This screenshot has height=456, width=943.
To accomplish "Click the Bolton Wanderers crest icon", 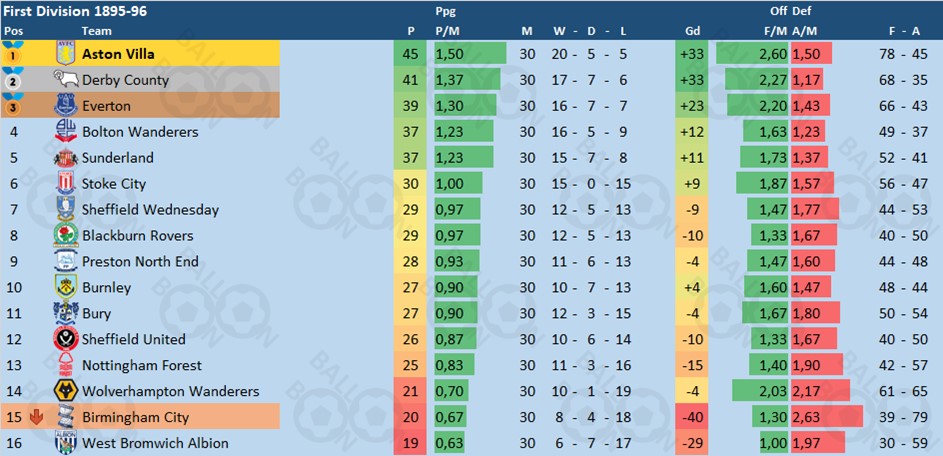I will pos(66,132).
